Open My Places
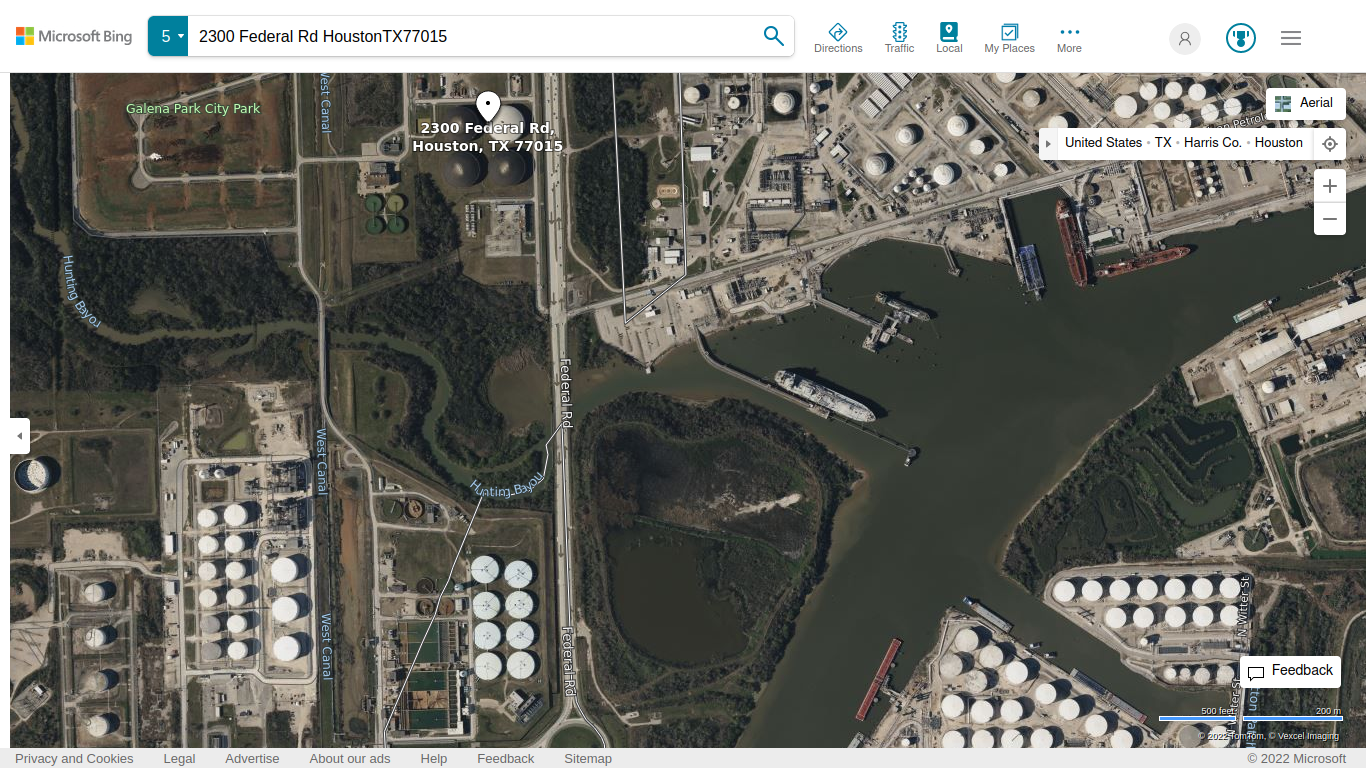This screenshot has height=768, width=1366. pyautogui.click(x=1009, y=38)
